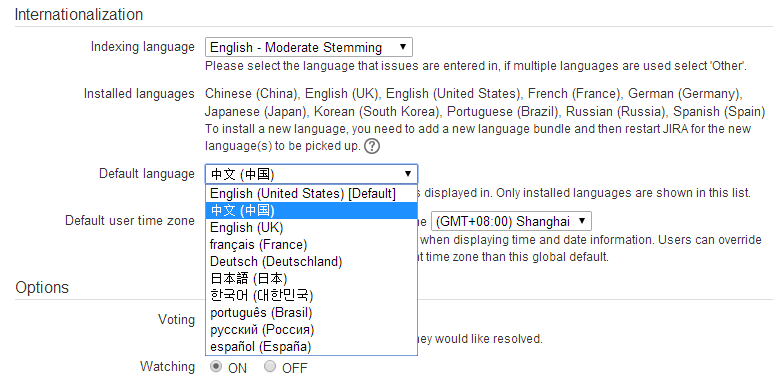This screenshot has height=381, width=779.
Task: Collapse the Default language dropdown arrow
Action: (x=407, y=174)
